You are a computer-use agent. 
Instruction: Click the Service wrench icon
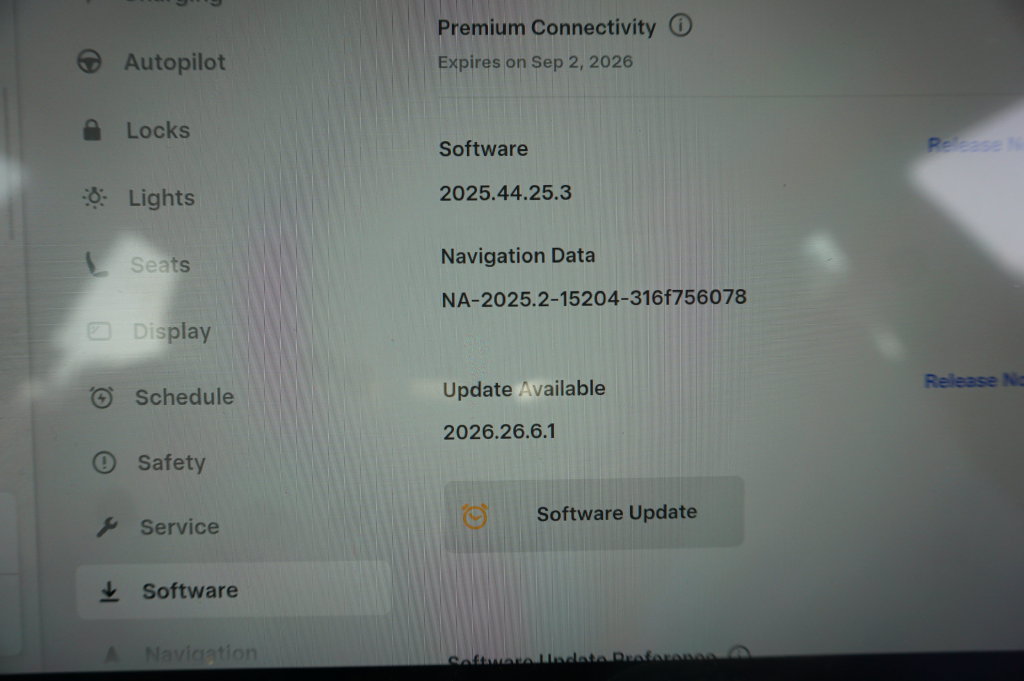tap(106, 526)
